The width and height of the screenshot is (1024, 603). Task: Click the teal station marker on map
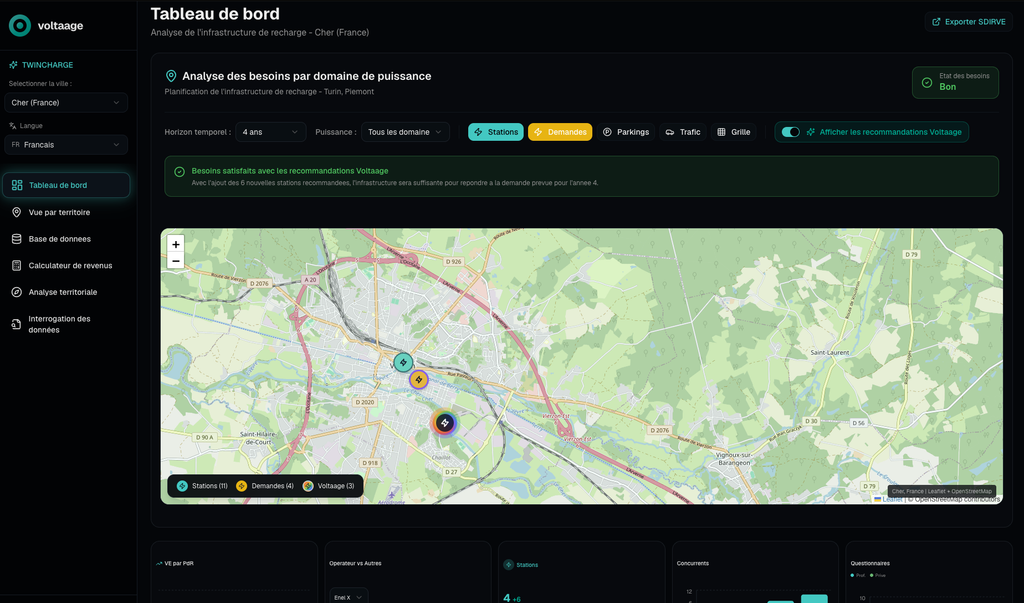tap(403, 362)
